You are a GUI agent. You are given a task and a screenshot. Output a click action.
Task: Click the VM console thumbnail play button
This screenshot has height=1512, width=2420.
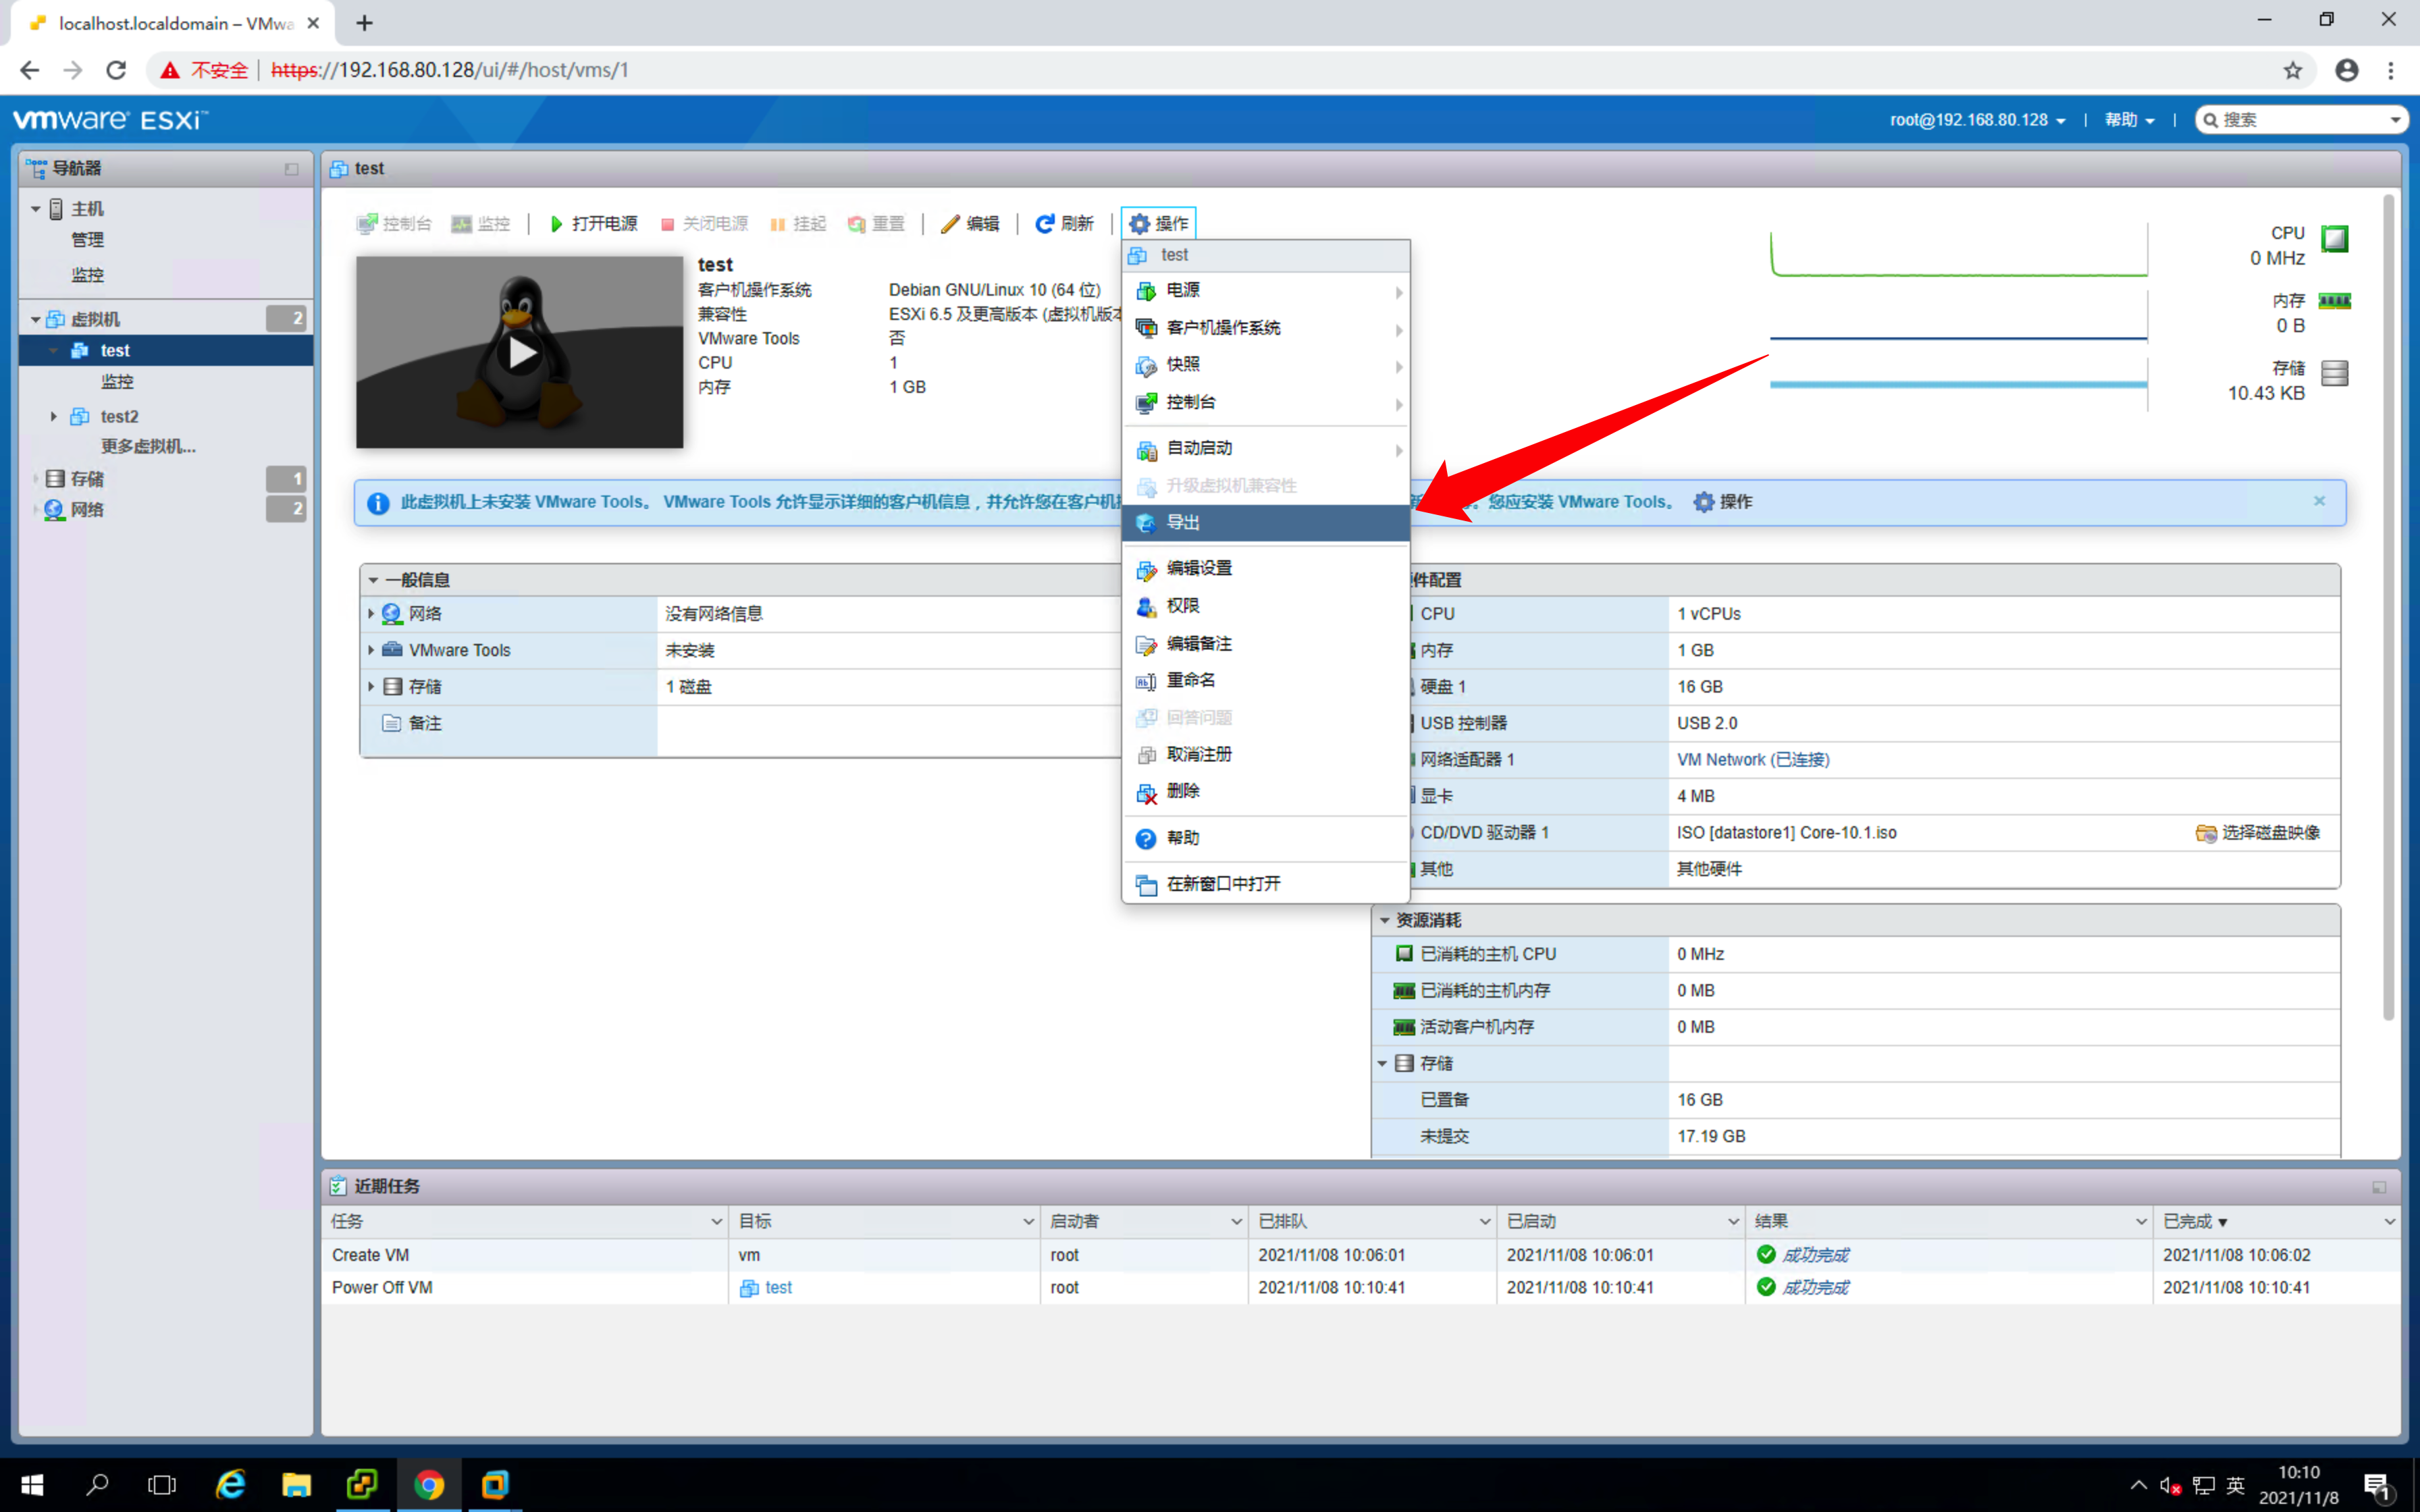point(520,352)
